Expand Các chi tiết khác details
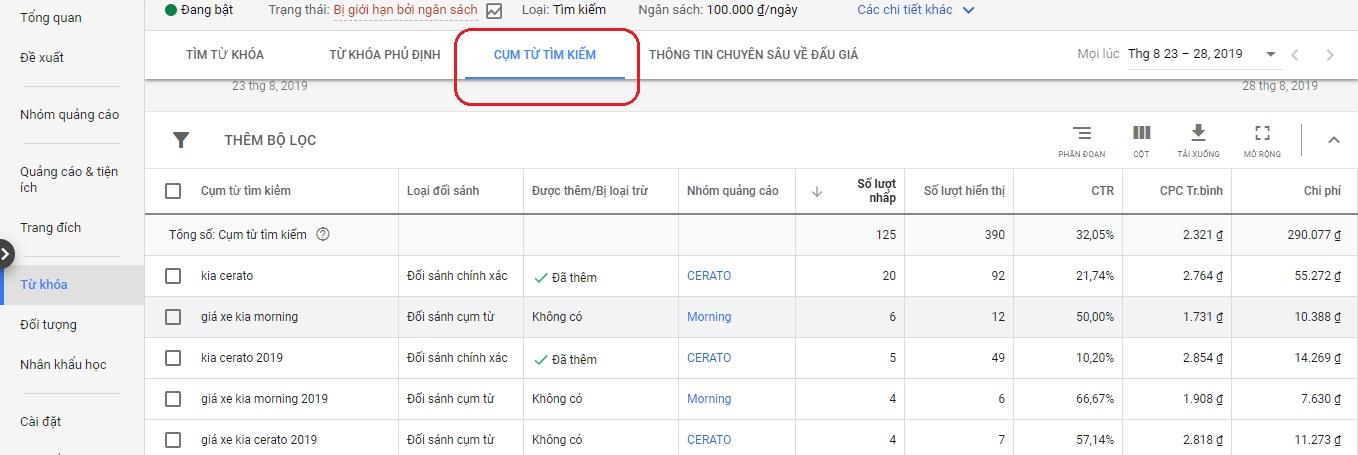This screenshot has width=1358, height=455. [x=915, y=10]
